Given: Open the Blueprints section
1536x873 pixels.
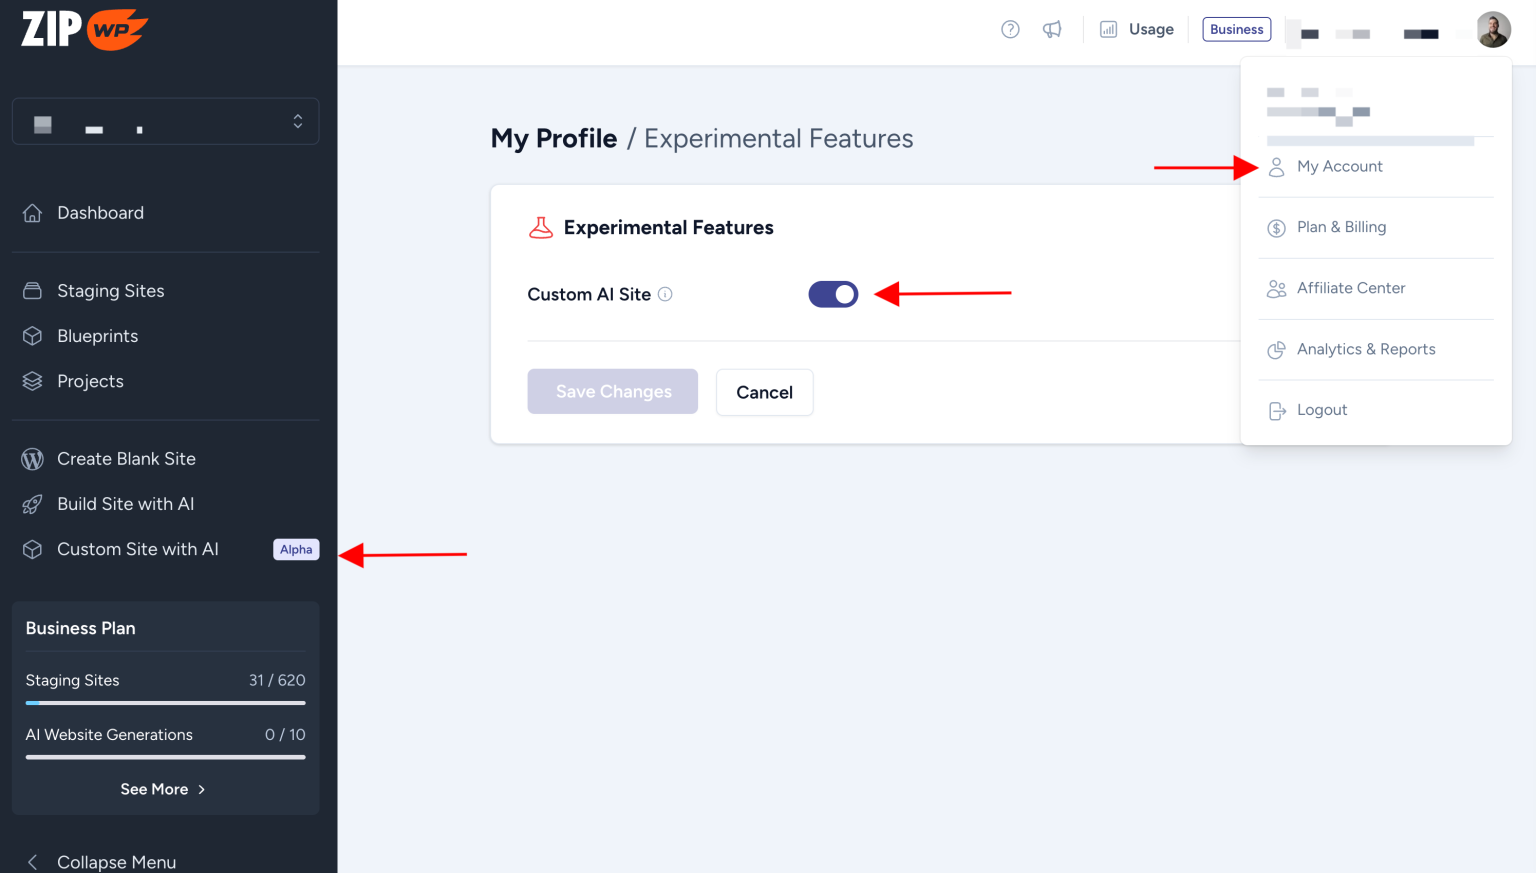Looking at the screenshot, I should click(x=97, y=335).
